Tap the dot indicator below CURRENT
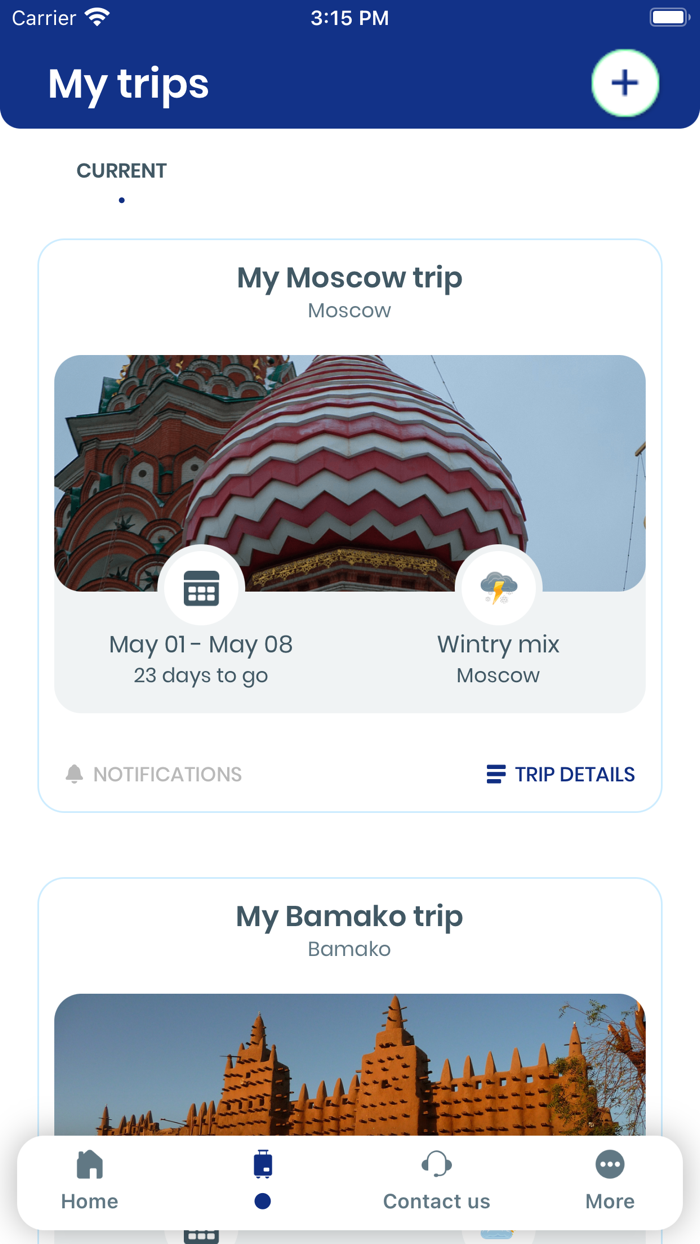 pos(121,200)
